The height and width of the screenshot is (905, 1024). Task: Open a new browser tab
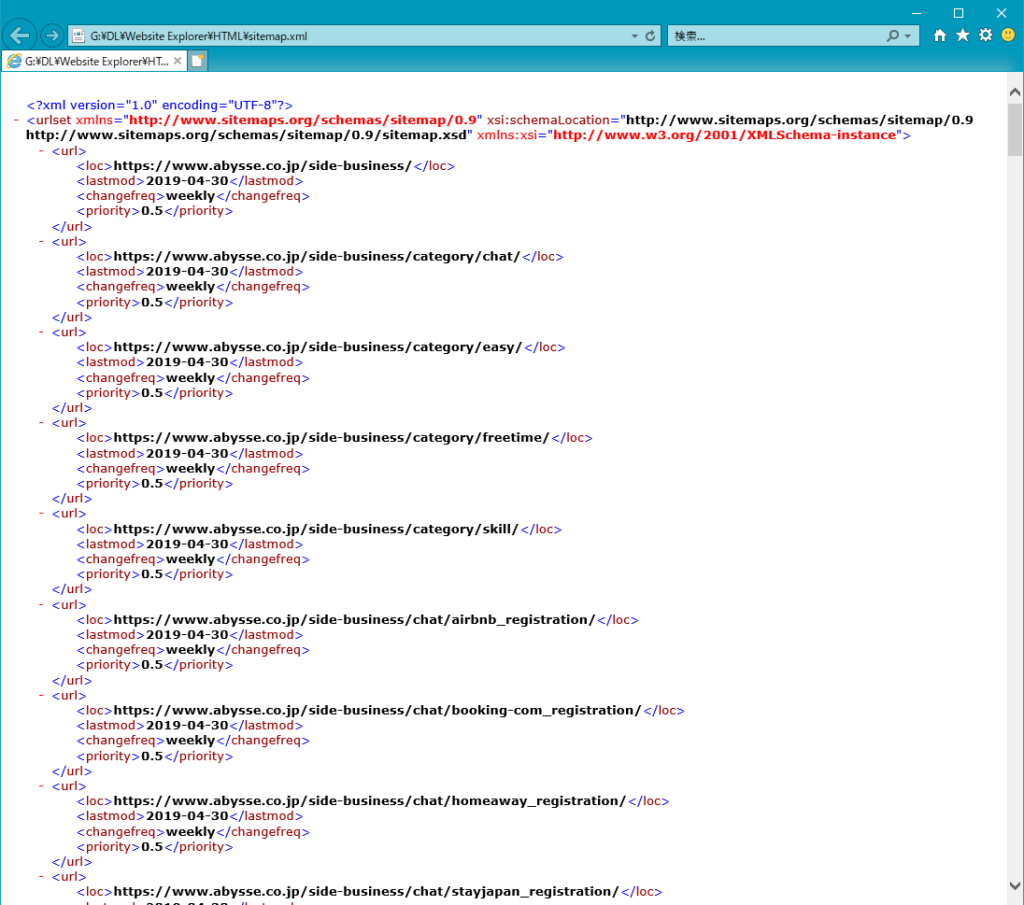(196, 60)
